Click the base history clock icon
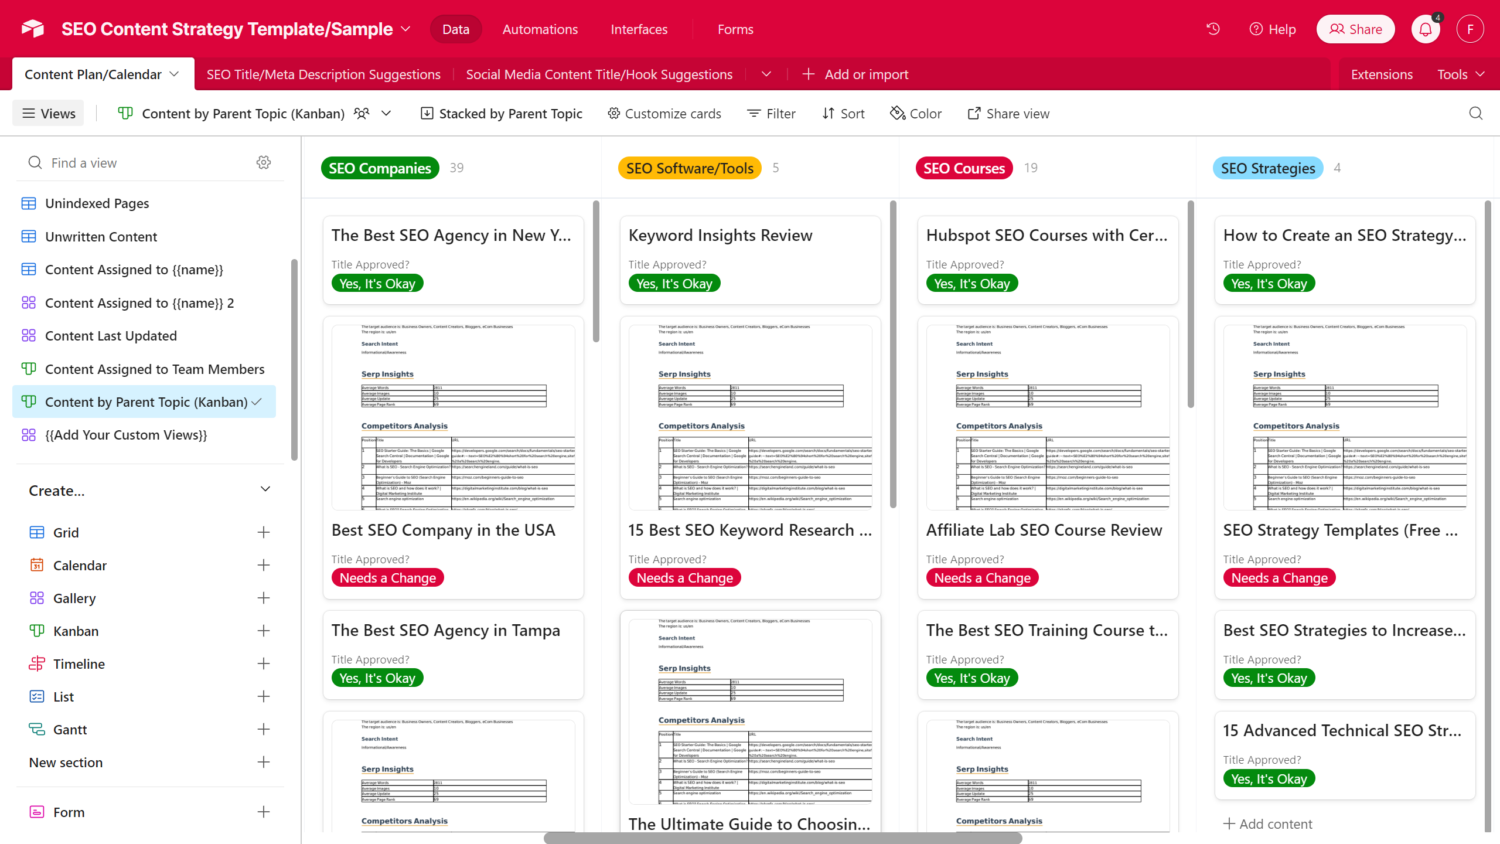The height and width of the screenshot is (844, 1500). click(1213, 29)
